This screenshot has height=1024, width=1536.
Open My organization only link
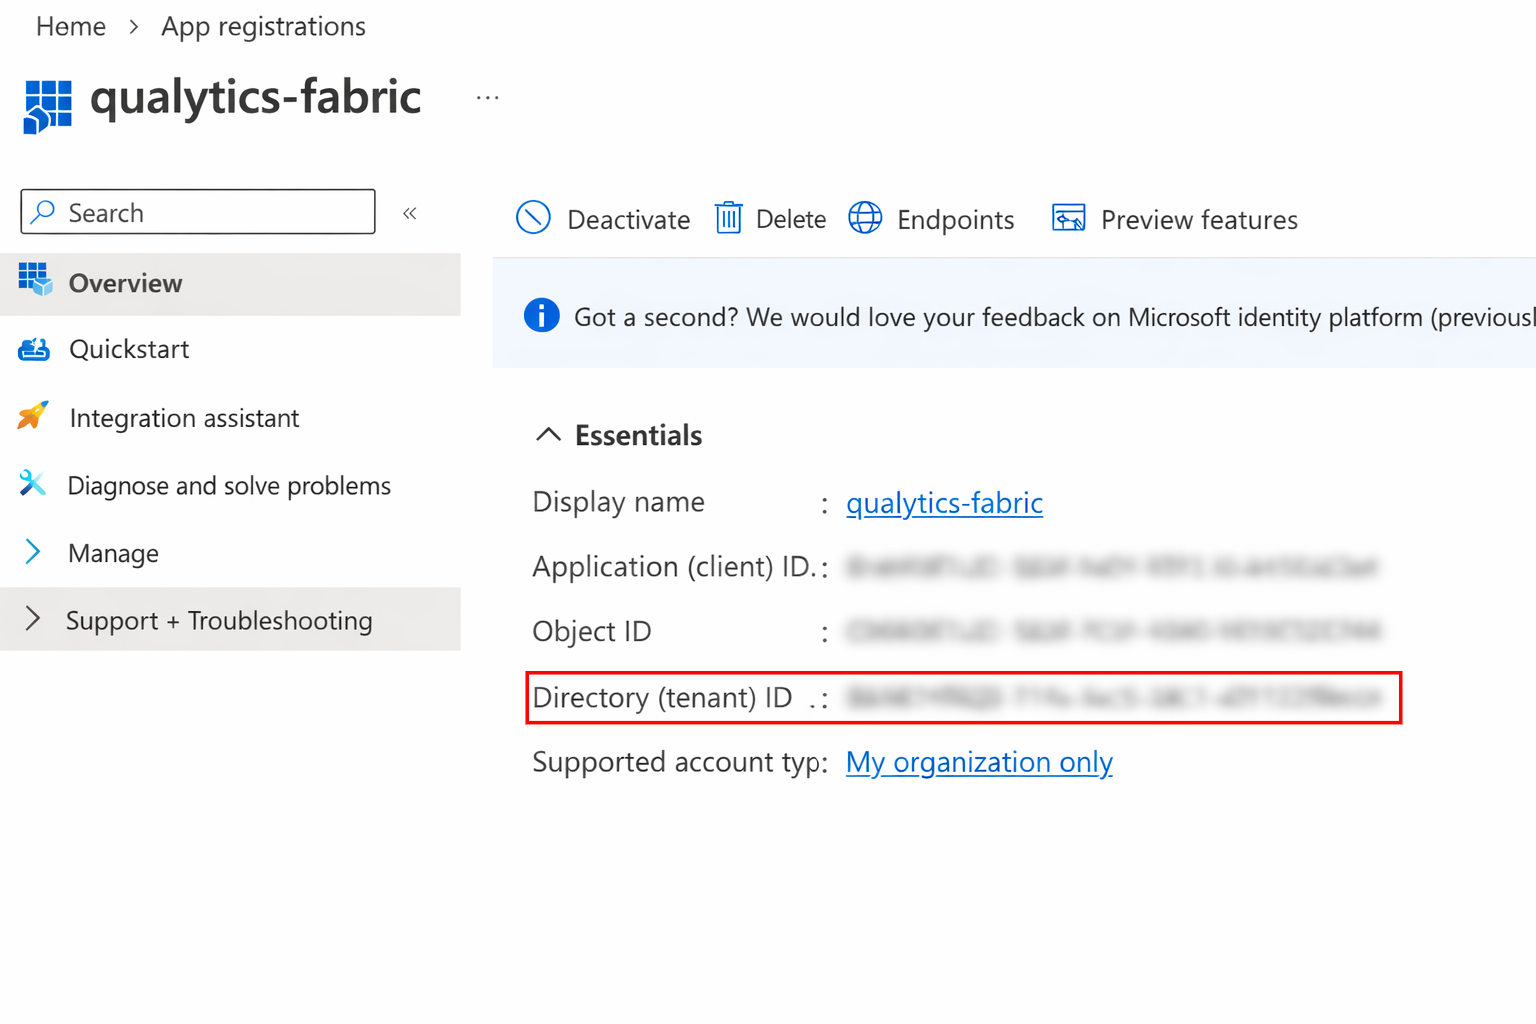978,762
